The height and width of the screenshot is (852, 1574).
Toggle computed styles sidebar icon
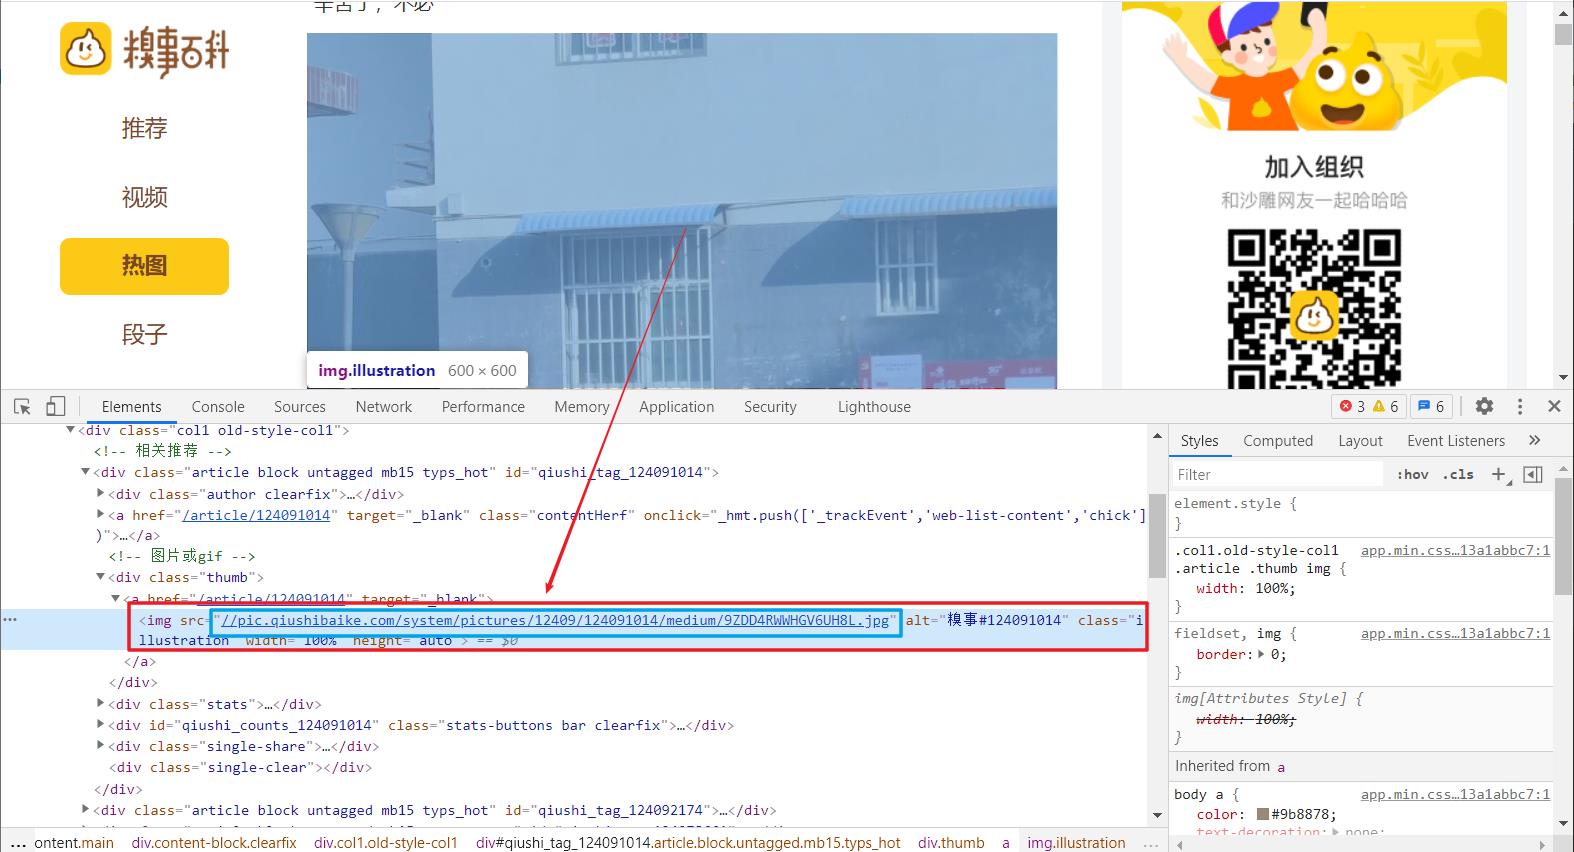pos(1533,474)
